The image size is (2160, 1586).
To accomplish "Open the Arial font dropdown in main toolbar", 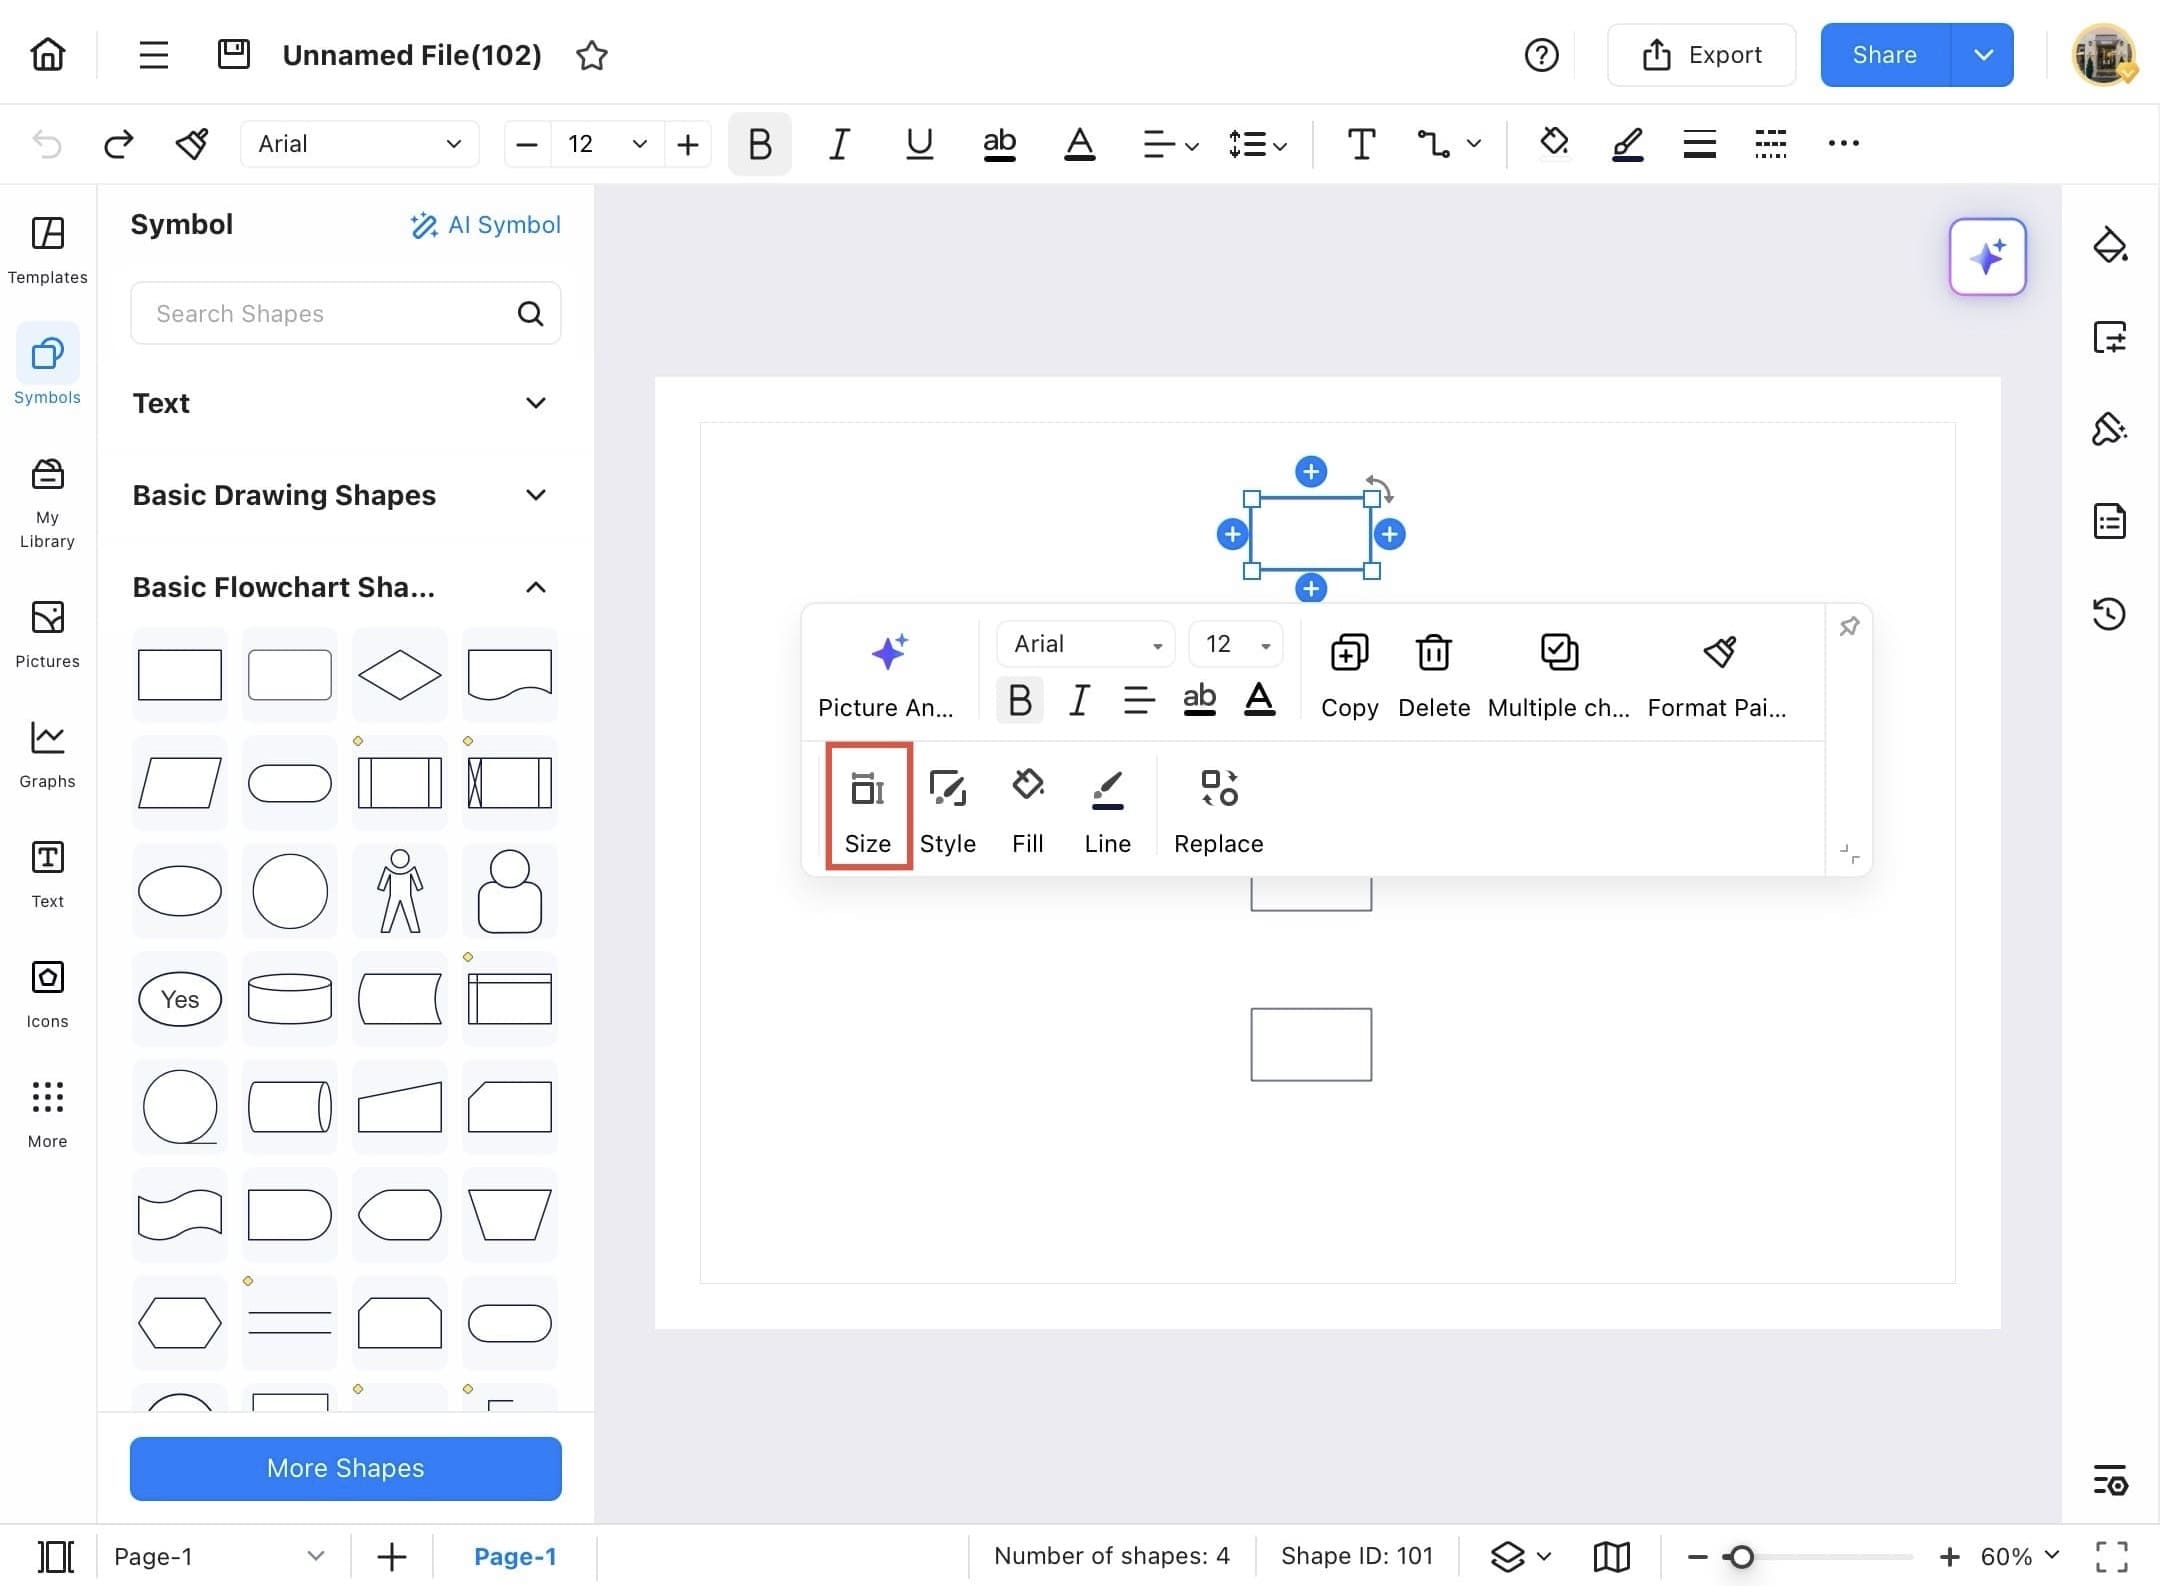I will coord(359,144).
